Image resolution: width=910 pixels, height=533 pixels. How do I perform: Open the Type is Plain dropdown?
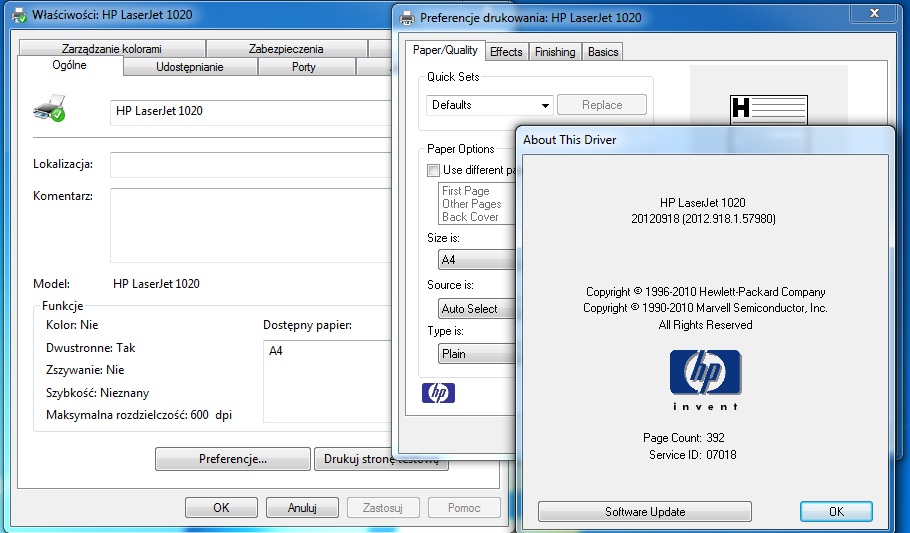(476, 354)
